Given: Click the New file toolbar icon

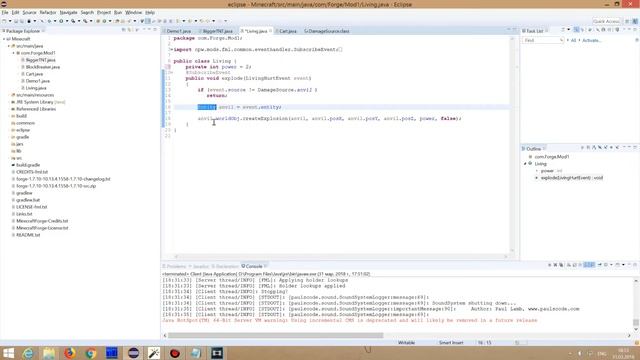Looking at the screenshot, I should pos(4,21).
